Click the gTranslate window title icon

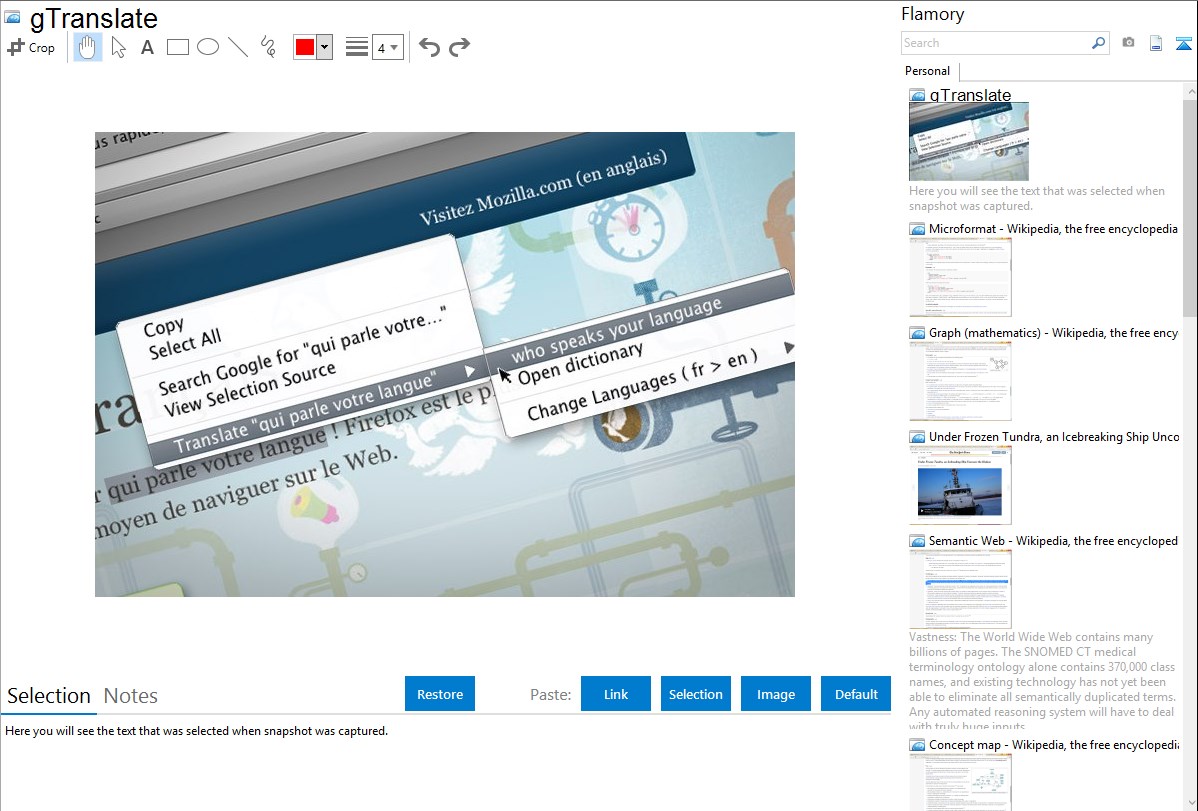[12, 17]
